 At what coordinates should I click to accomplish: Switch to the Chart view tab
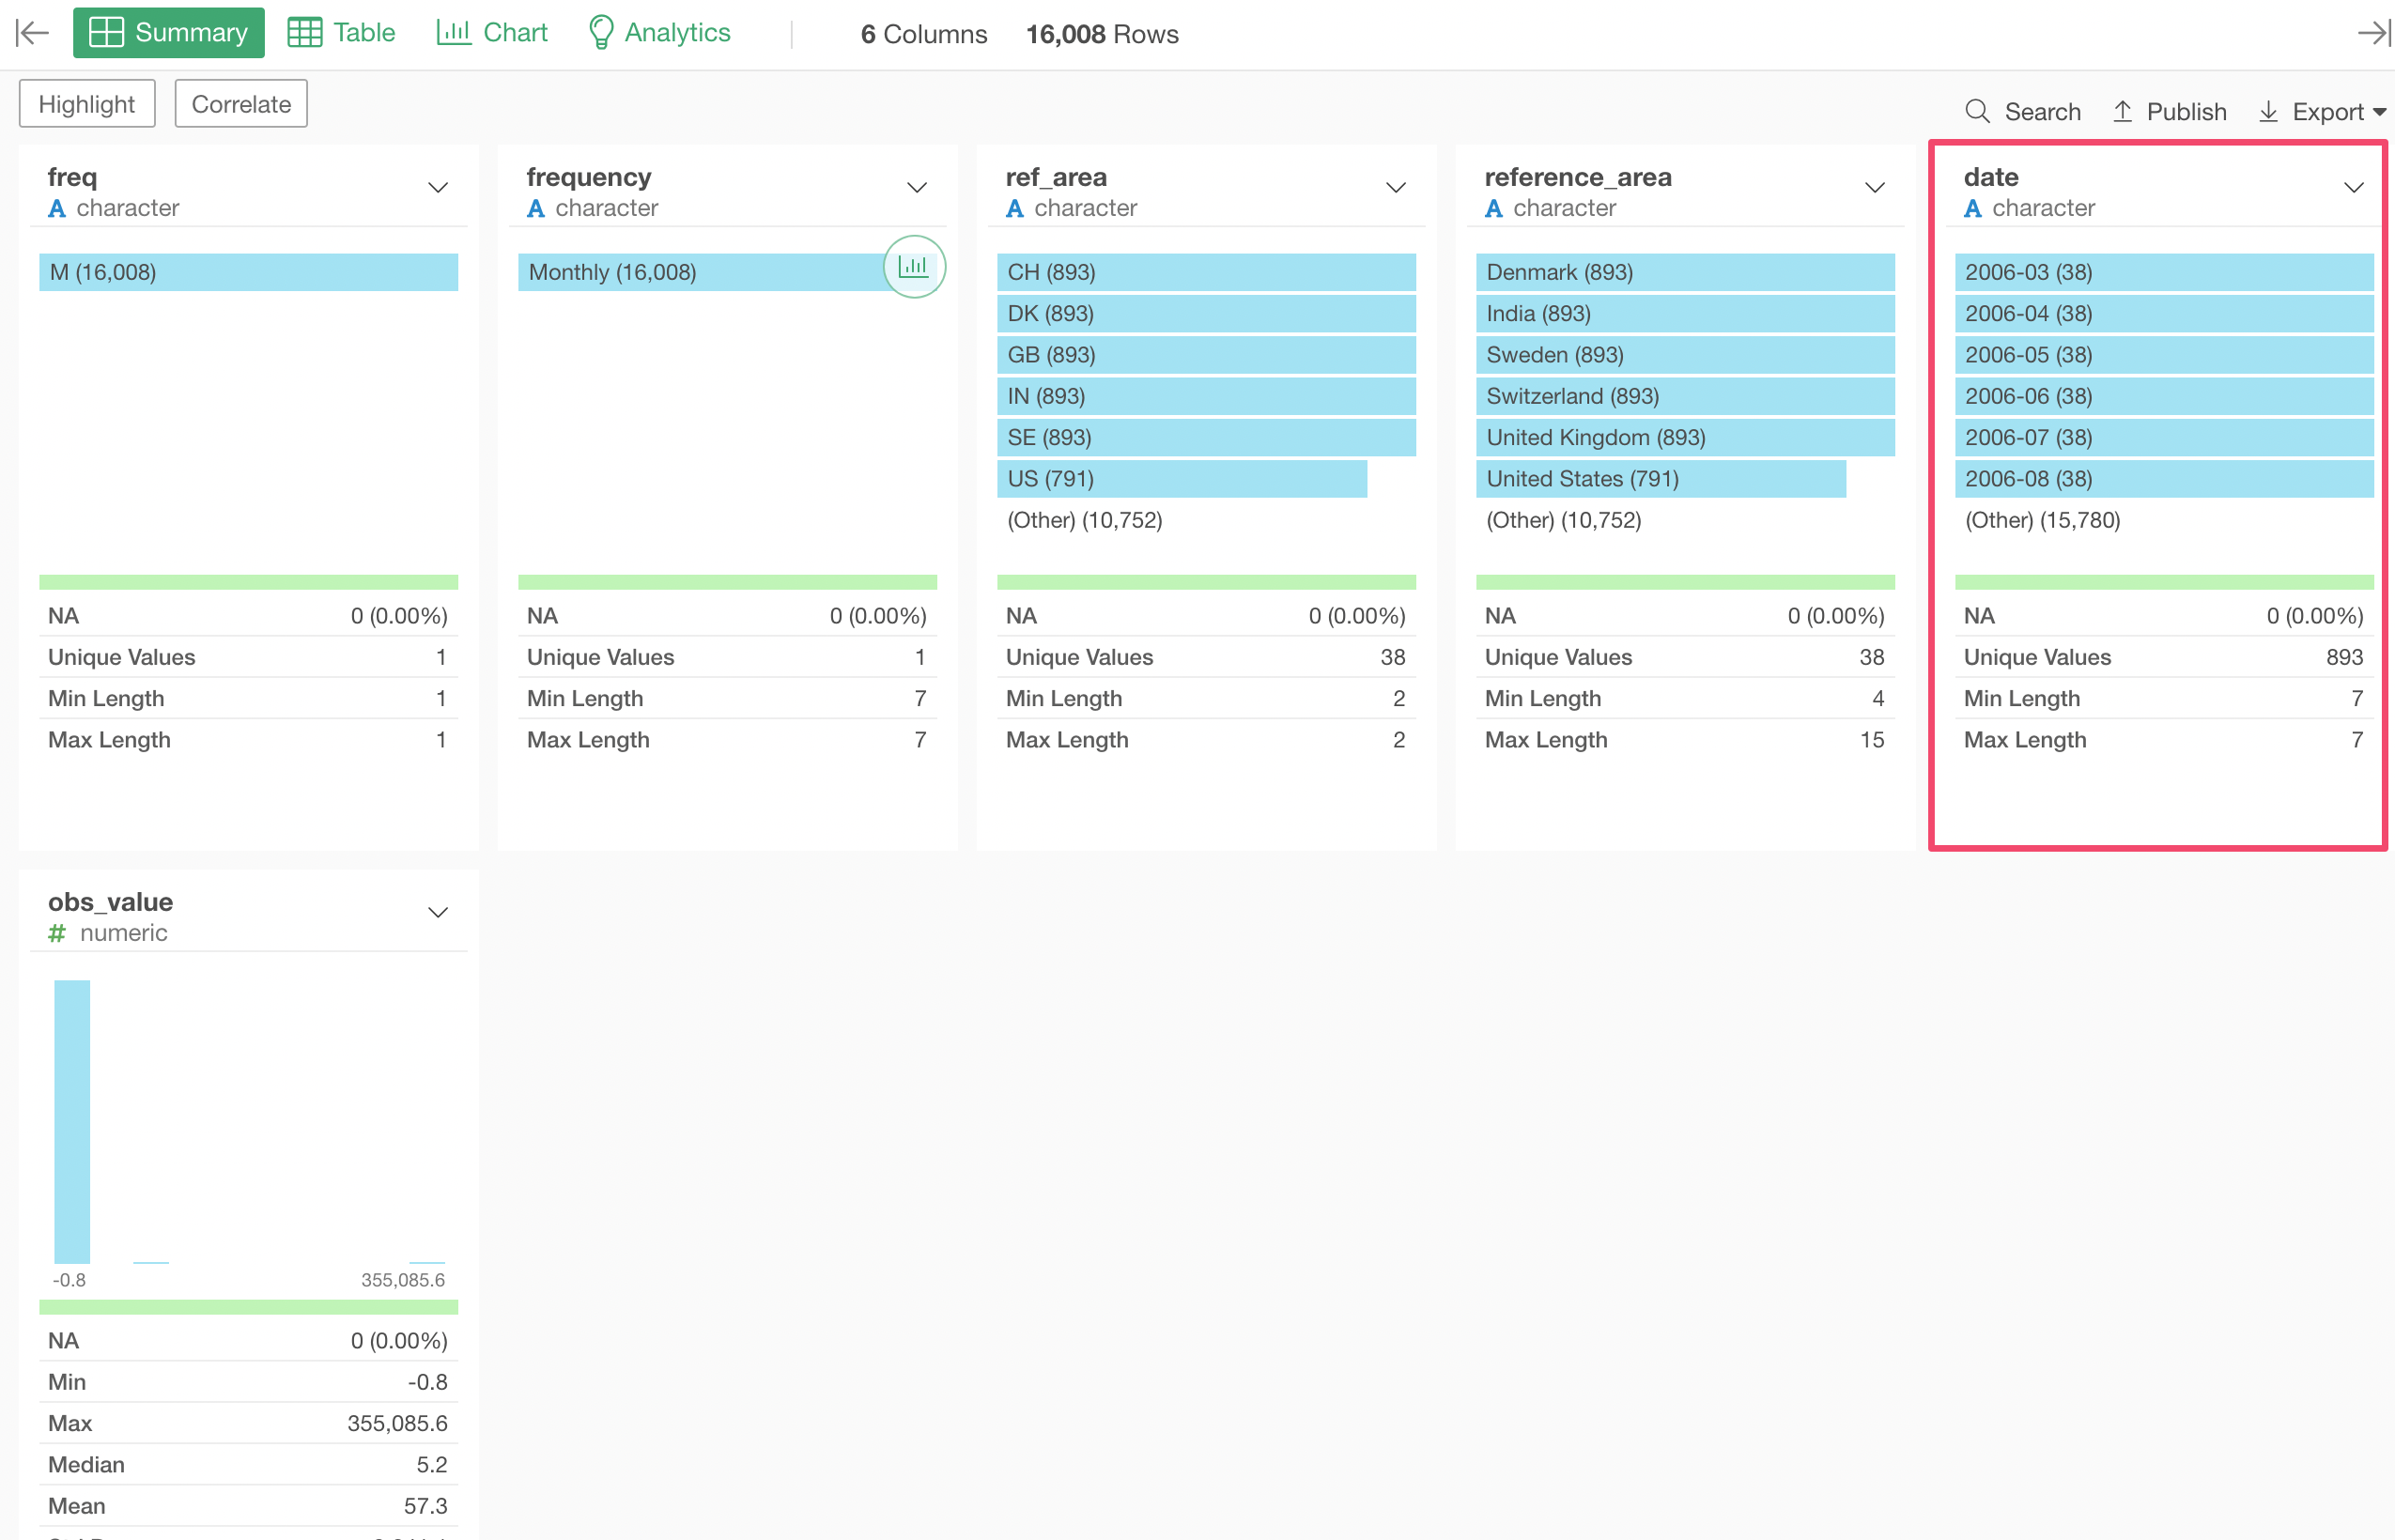pyautogui.click(x=492, y=33)
